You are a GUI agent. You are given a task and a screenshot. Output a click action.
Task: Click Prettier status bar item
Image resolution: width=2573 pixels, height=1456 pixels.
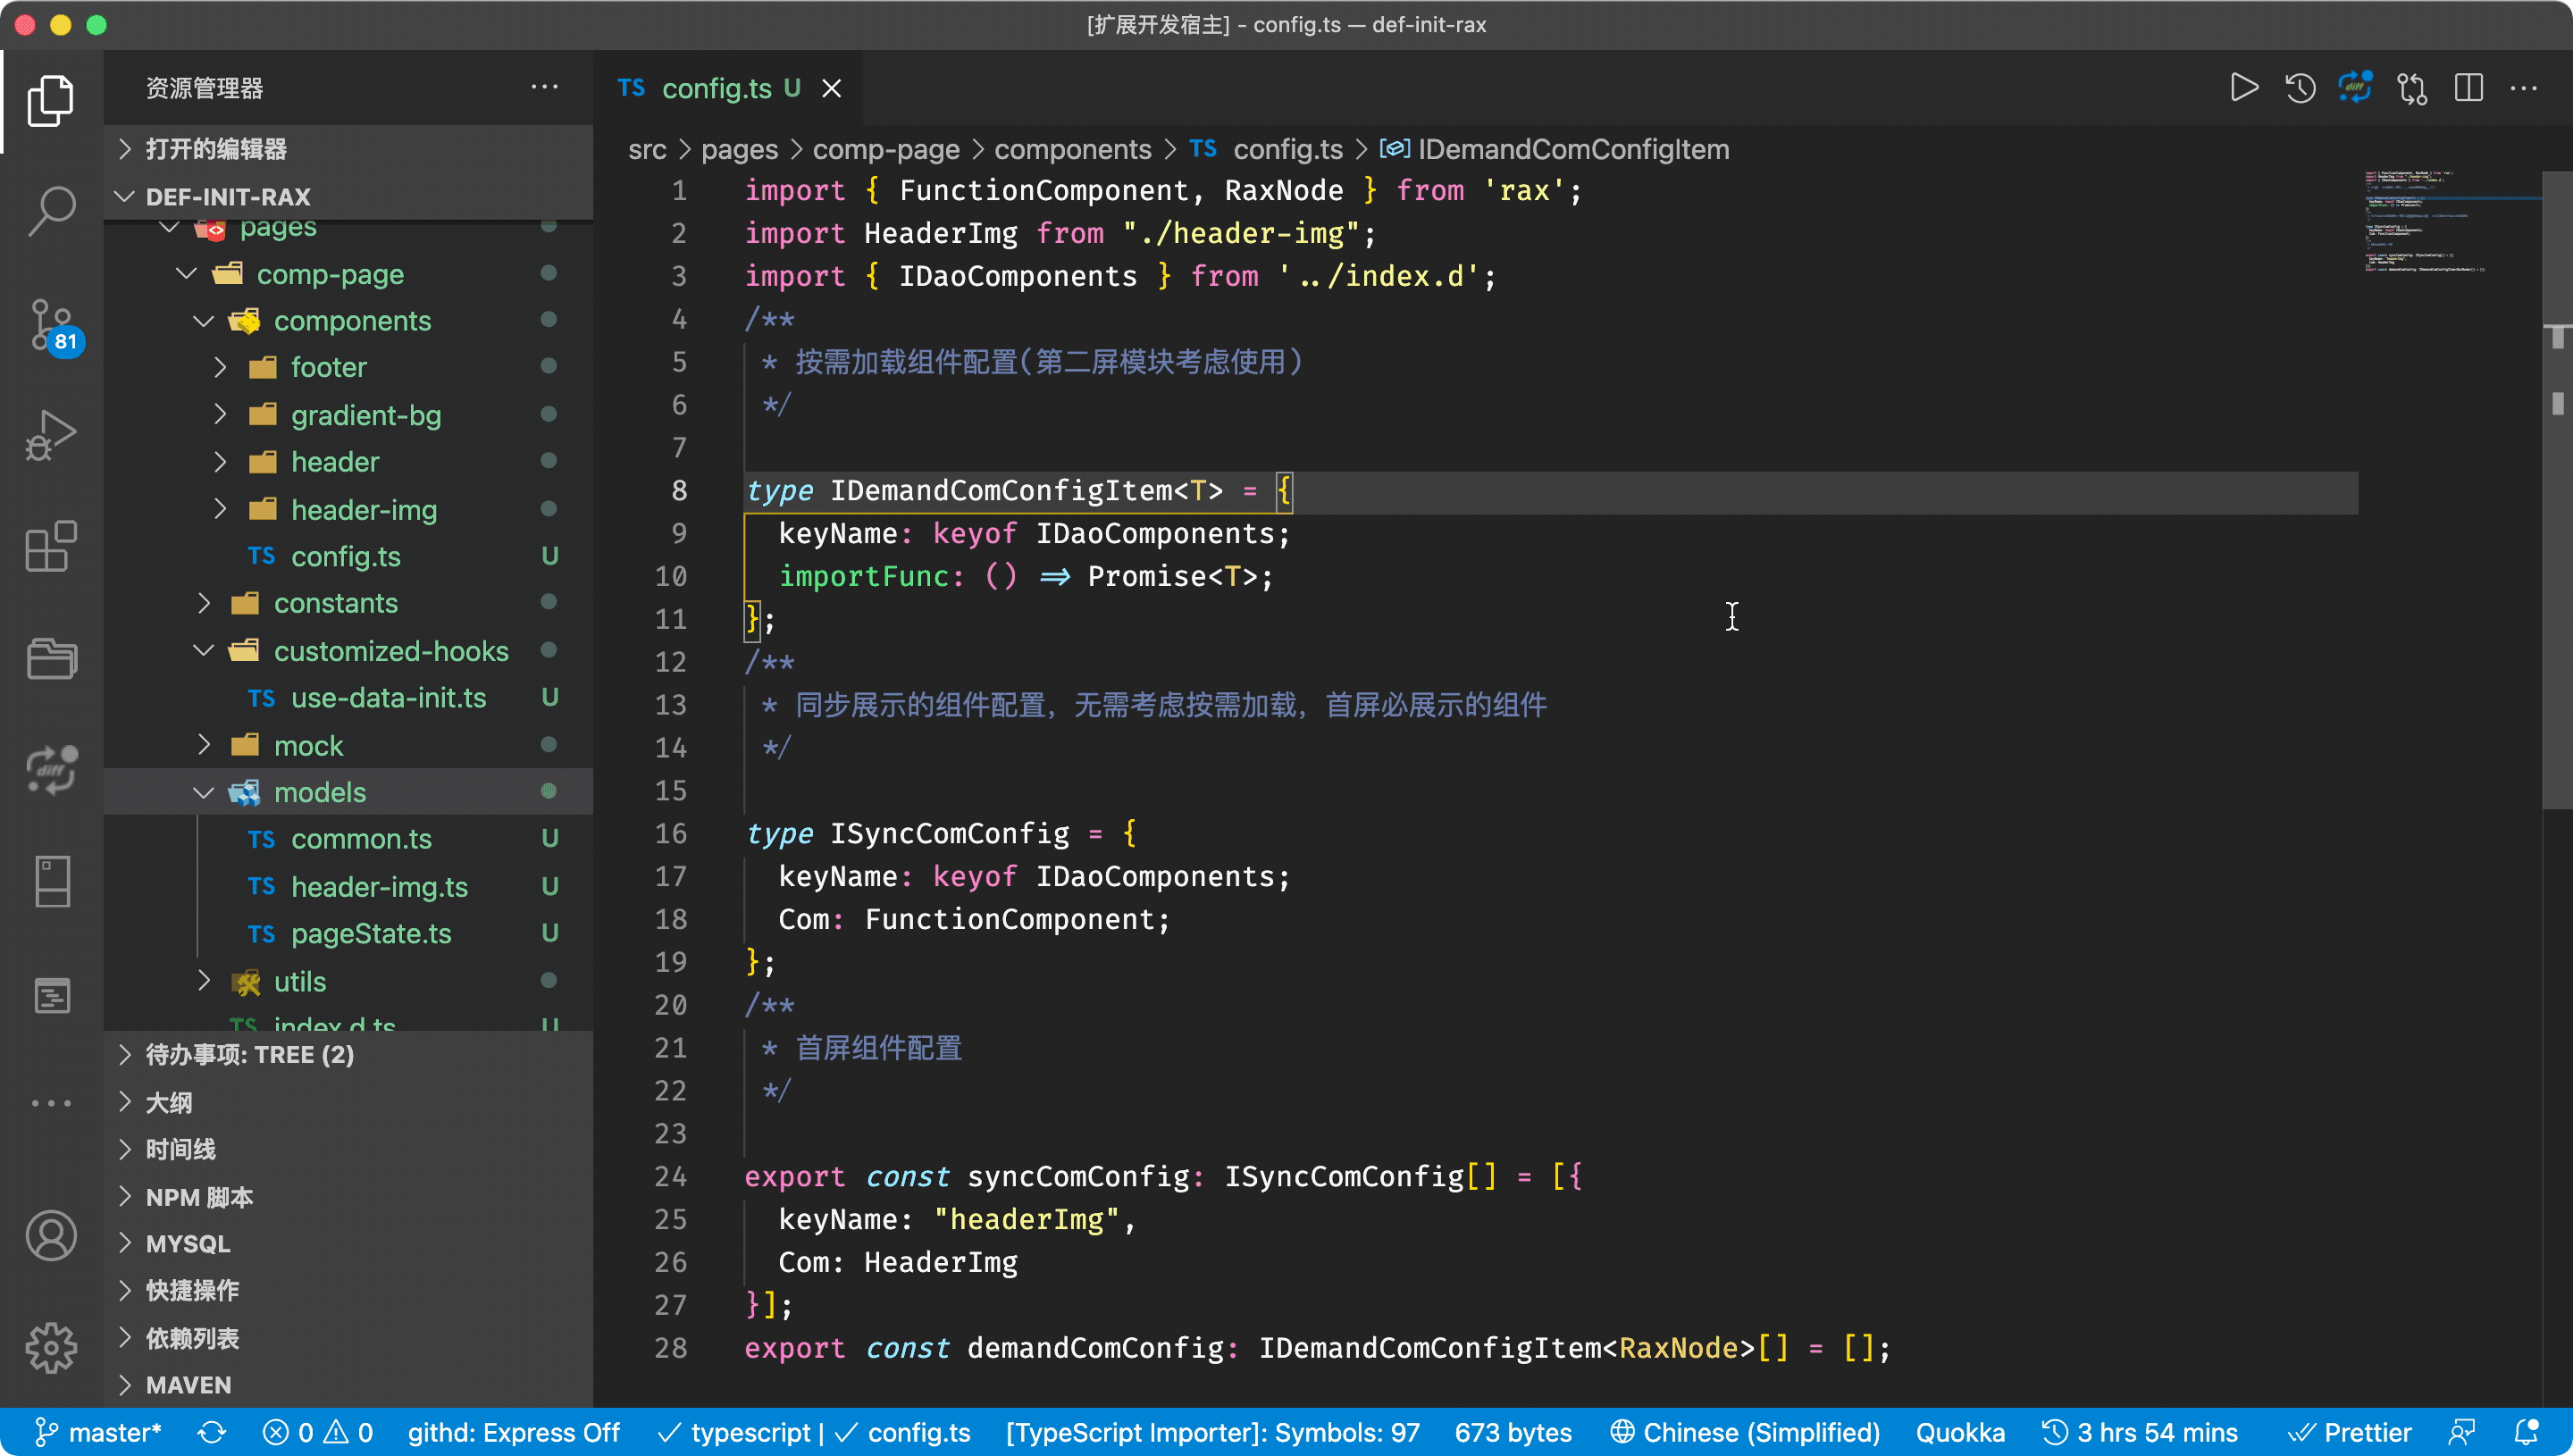pos(2349,1432)
